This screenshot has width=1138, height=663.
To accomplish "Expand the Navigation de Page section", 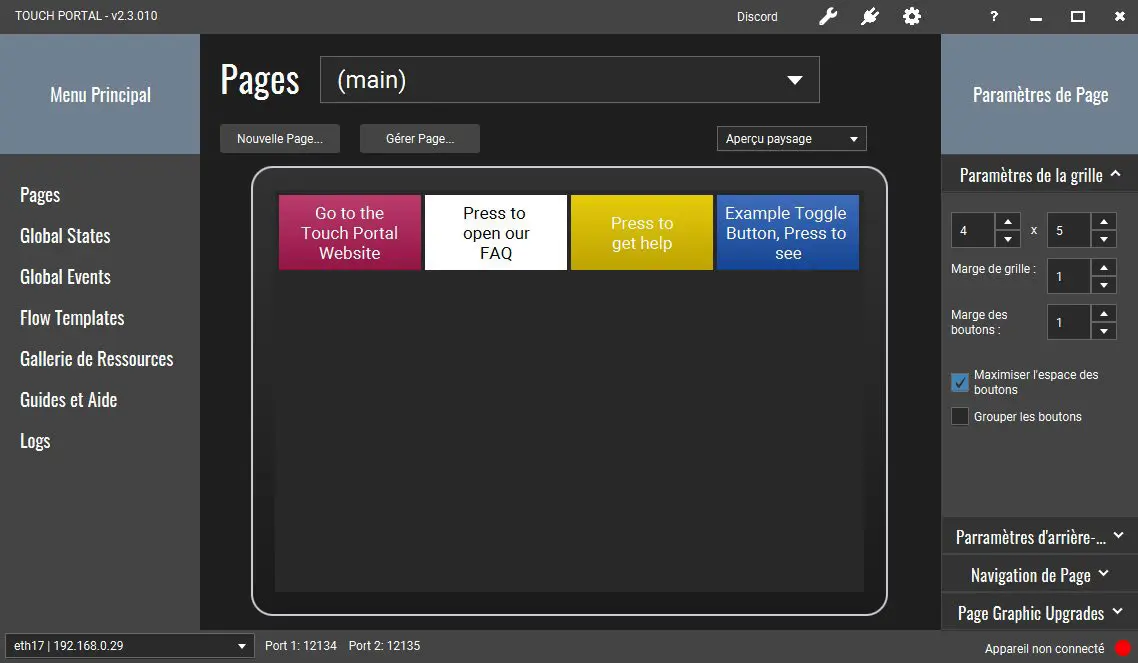I will pyautogui.click(x=1039, y=575).
